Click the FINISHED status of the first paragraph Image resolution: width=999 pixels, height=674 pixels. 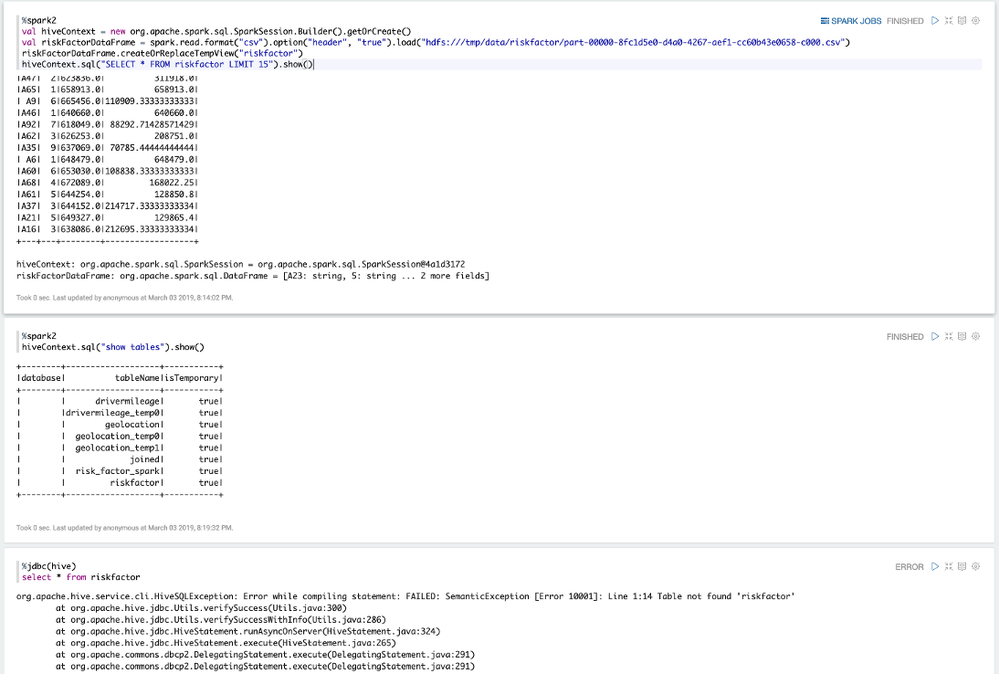(x=905, y=19)
